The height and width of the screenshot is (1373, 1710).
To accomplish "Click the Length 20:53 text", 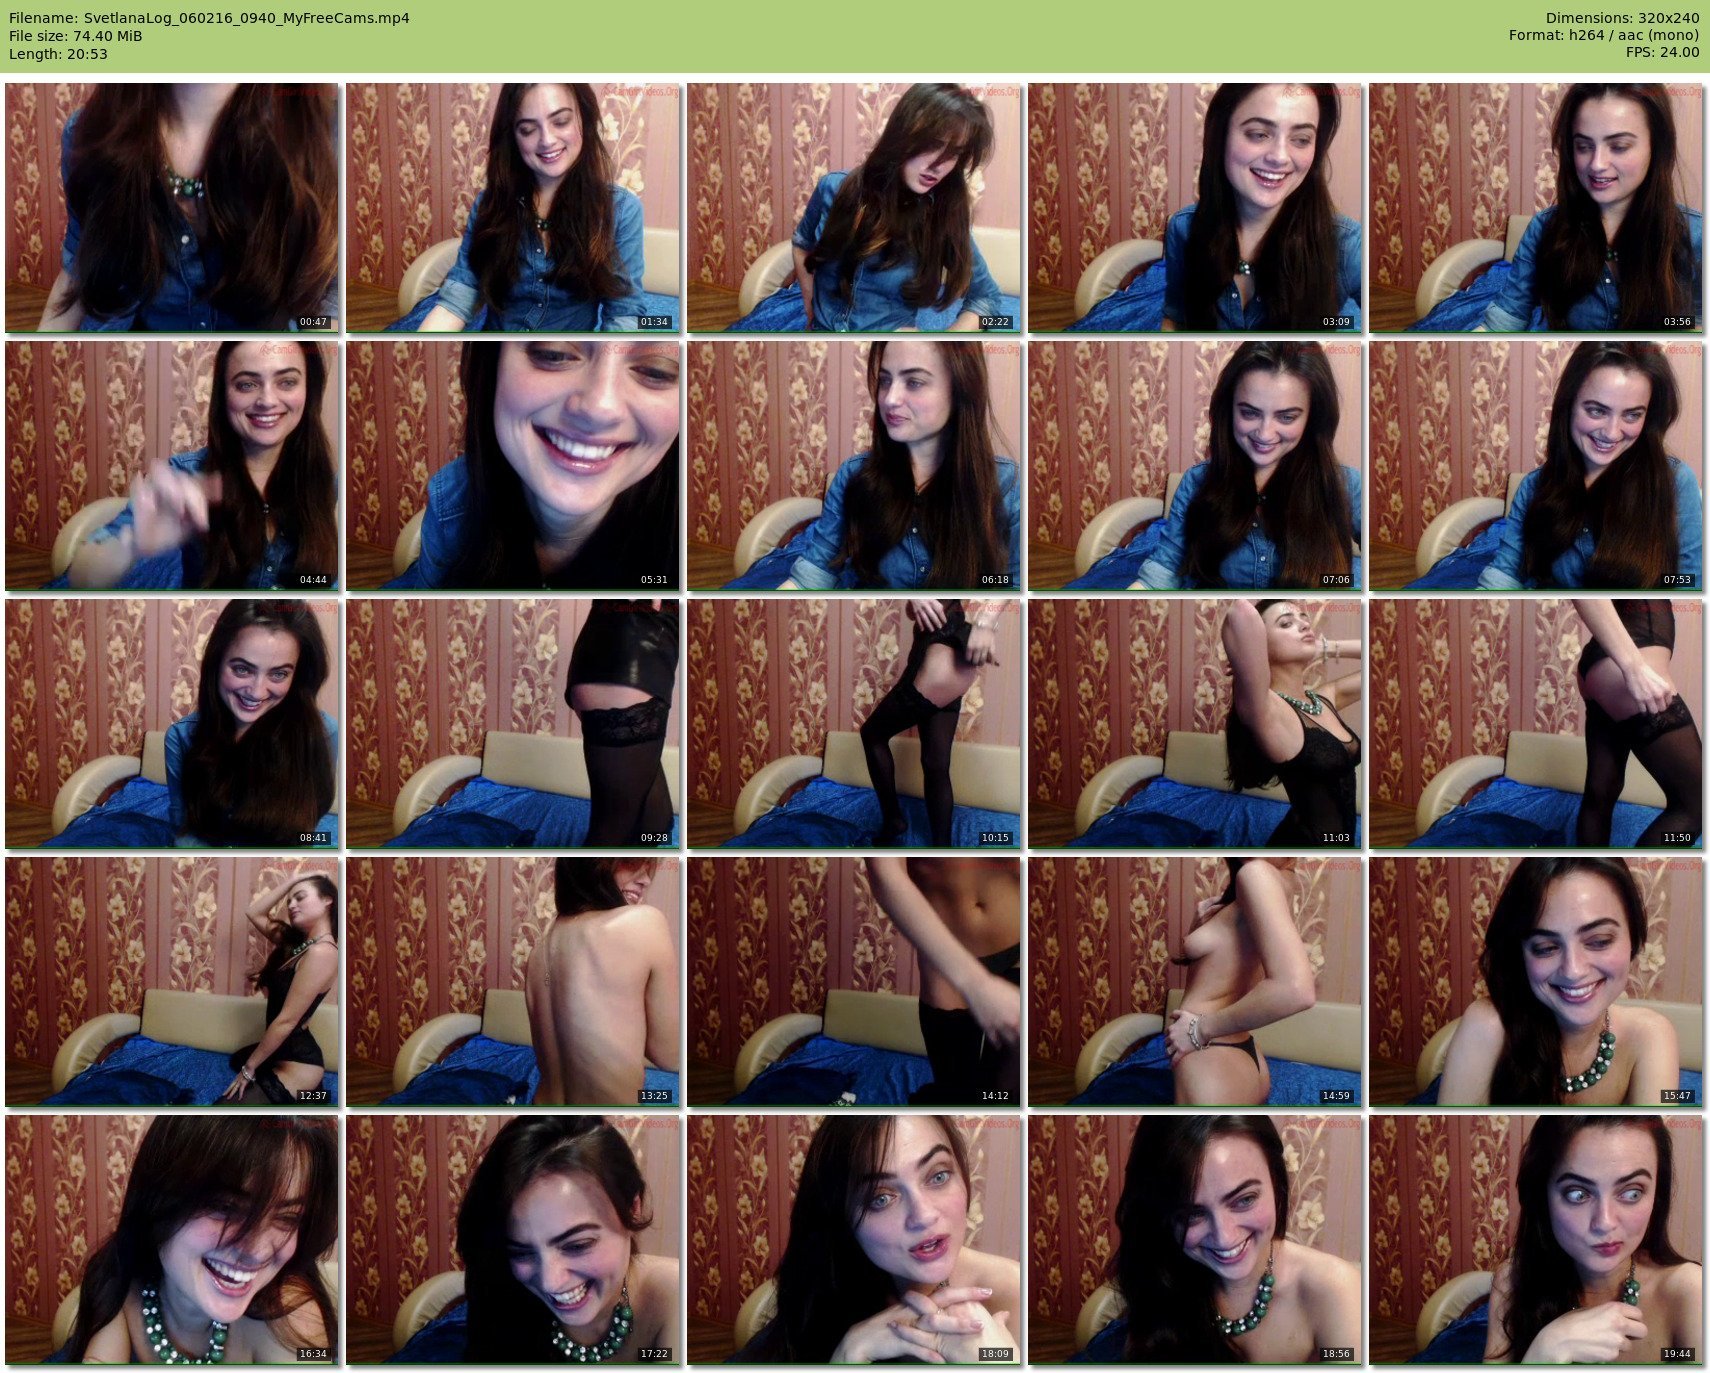I will tap(58, 54).
